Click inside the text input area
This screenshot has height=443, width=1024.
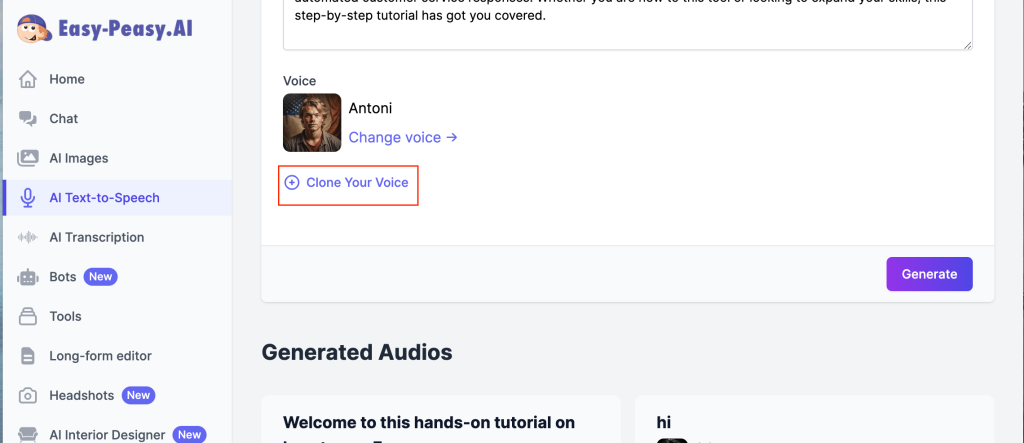[627, 25]
